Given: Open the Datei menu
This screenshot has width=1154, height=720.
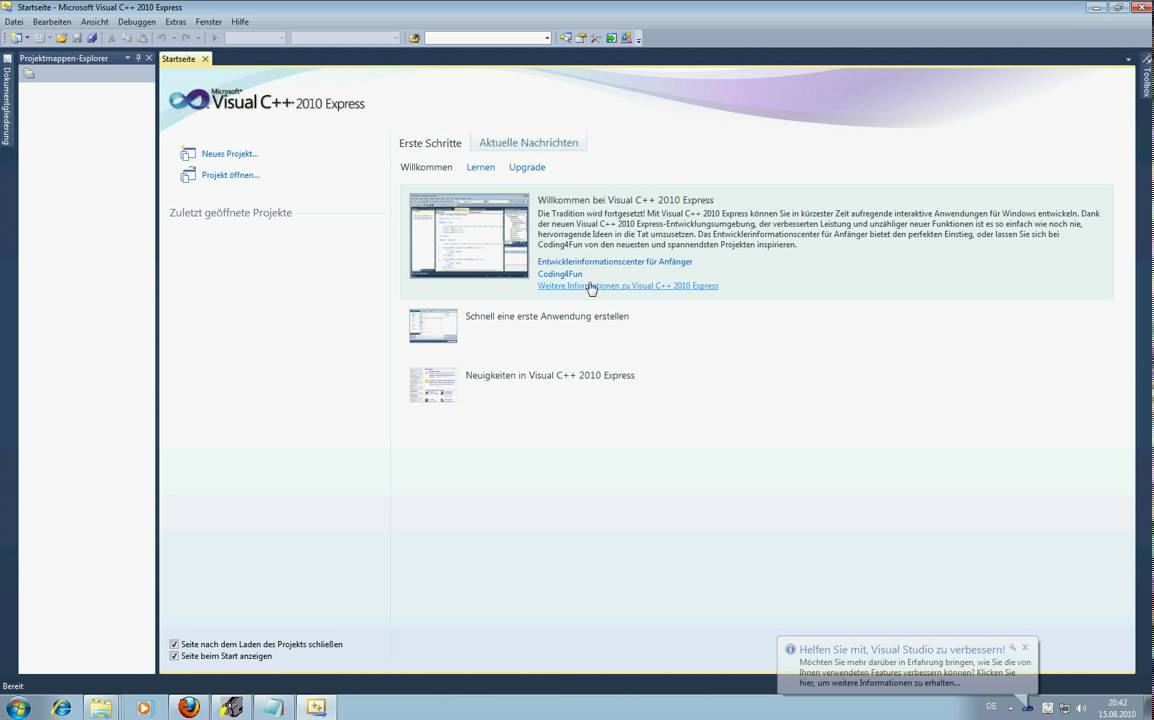Looking at the screenshot, I should pyautogui.click(x=14, y=22).
